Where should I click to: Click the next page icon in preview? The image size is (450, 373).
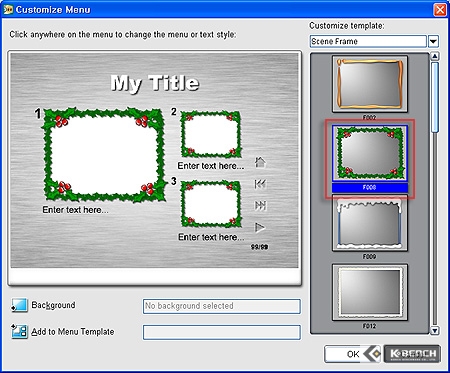click(260, 205)
